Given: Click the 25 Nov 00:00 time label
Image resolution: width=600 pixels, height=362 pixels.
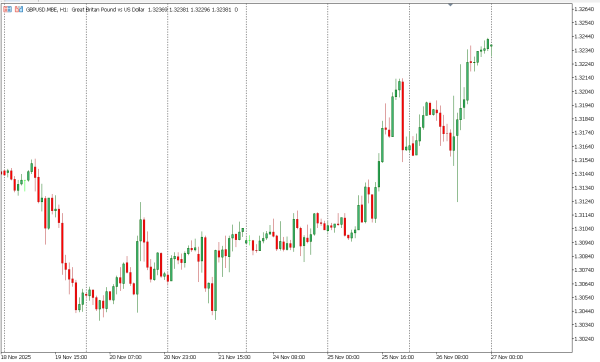Looking at the screenshot, I should (343, 357).
